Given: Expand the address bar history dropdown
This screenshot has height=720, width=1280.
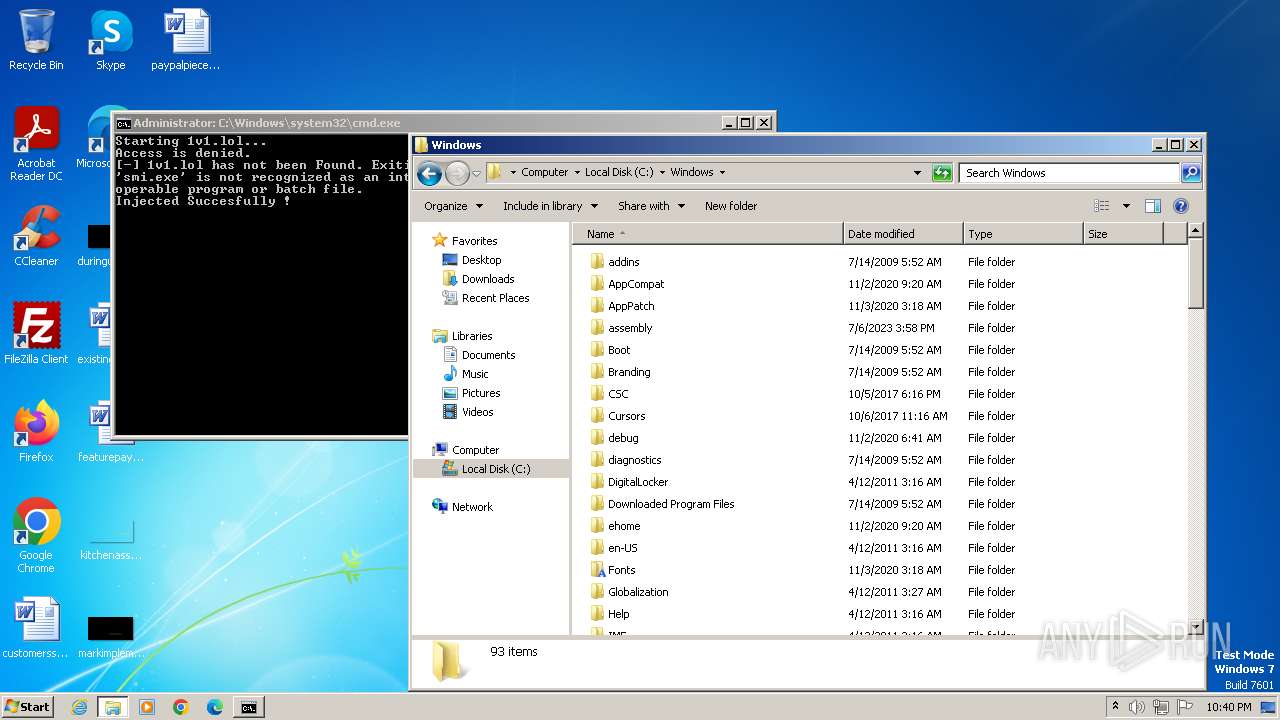Looking at the screenshot, I should [x=917, y=173].
